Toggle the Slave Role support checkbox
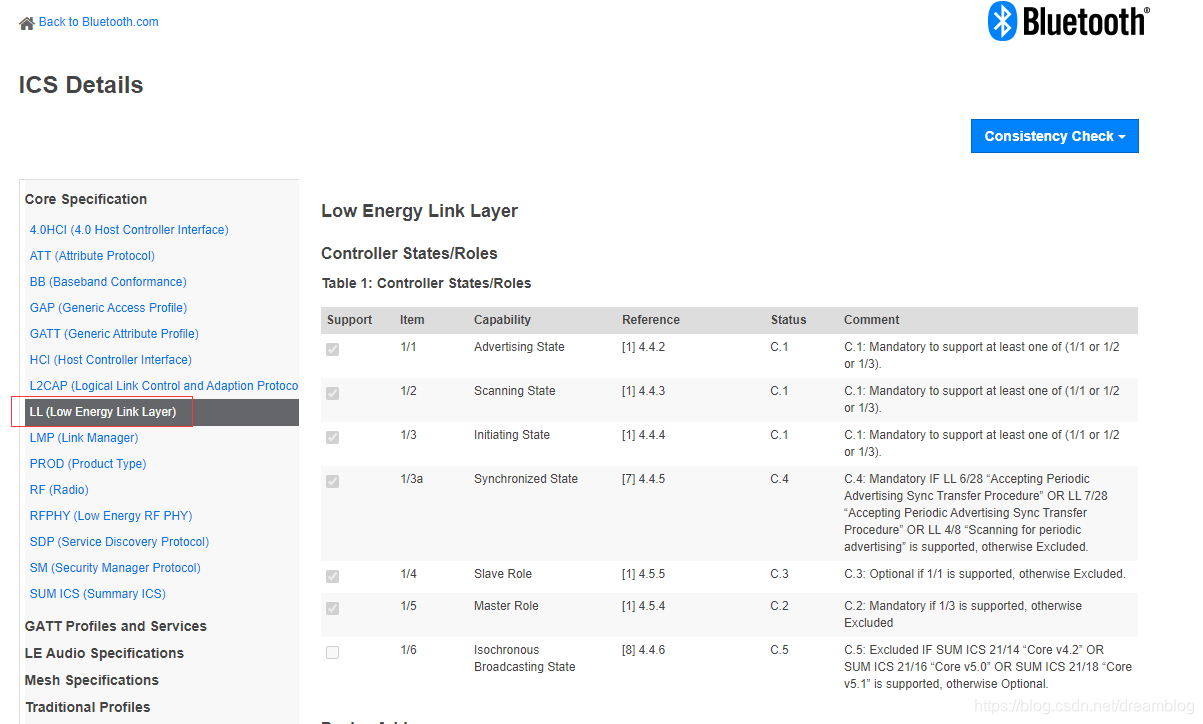 pyautogui.click(x=332, y=576)
